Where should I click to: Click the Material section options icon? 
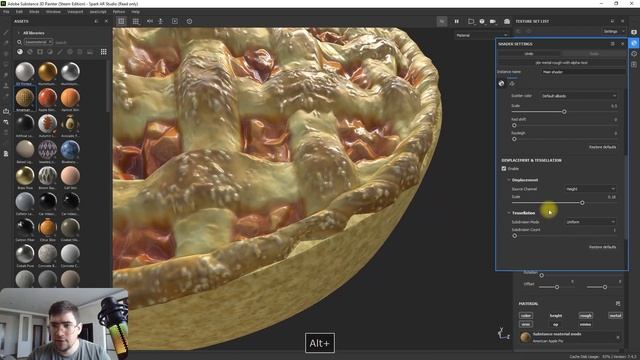click(618, 304)
